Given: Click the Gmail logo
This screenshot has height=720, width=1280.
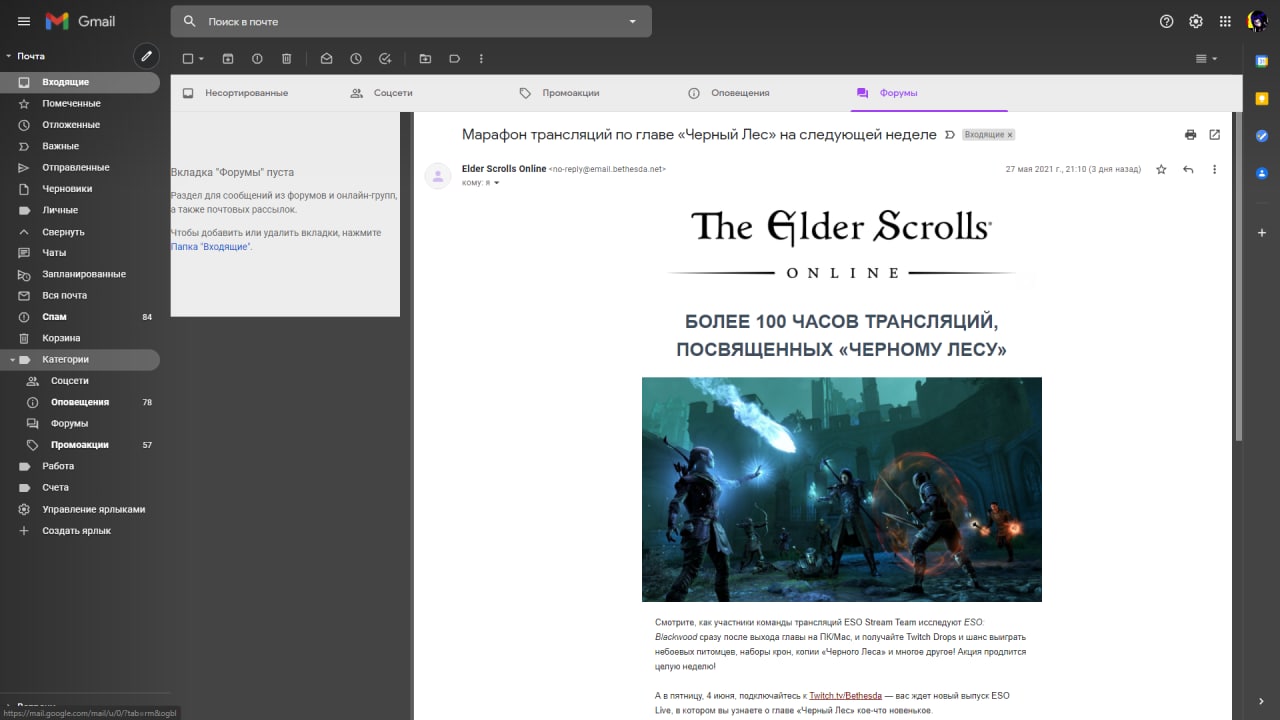Looking at the screenshot, I should tap(80, 21).
